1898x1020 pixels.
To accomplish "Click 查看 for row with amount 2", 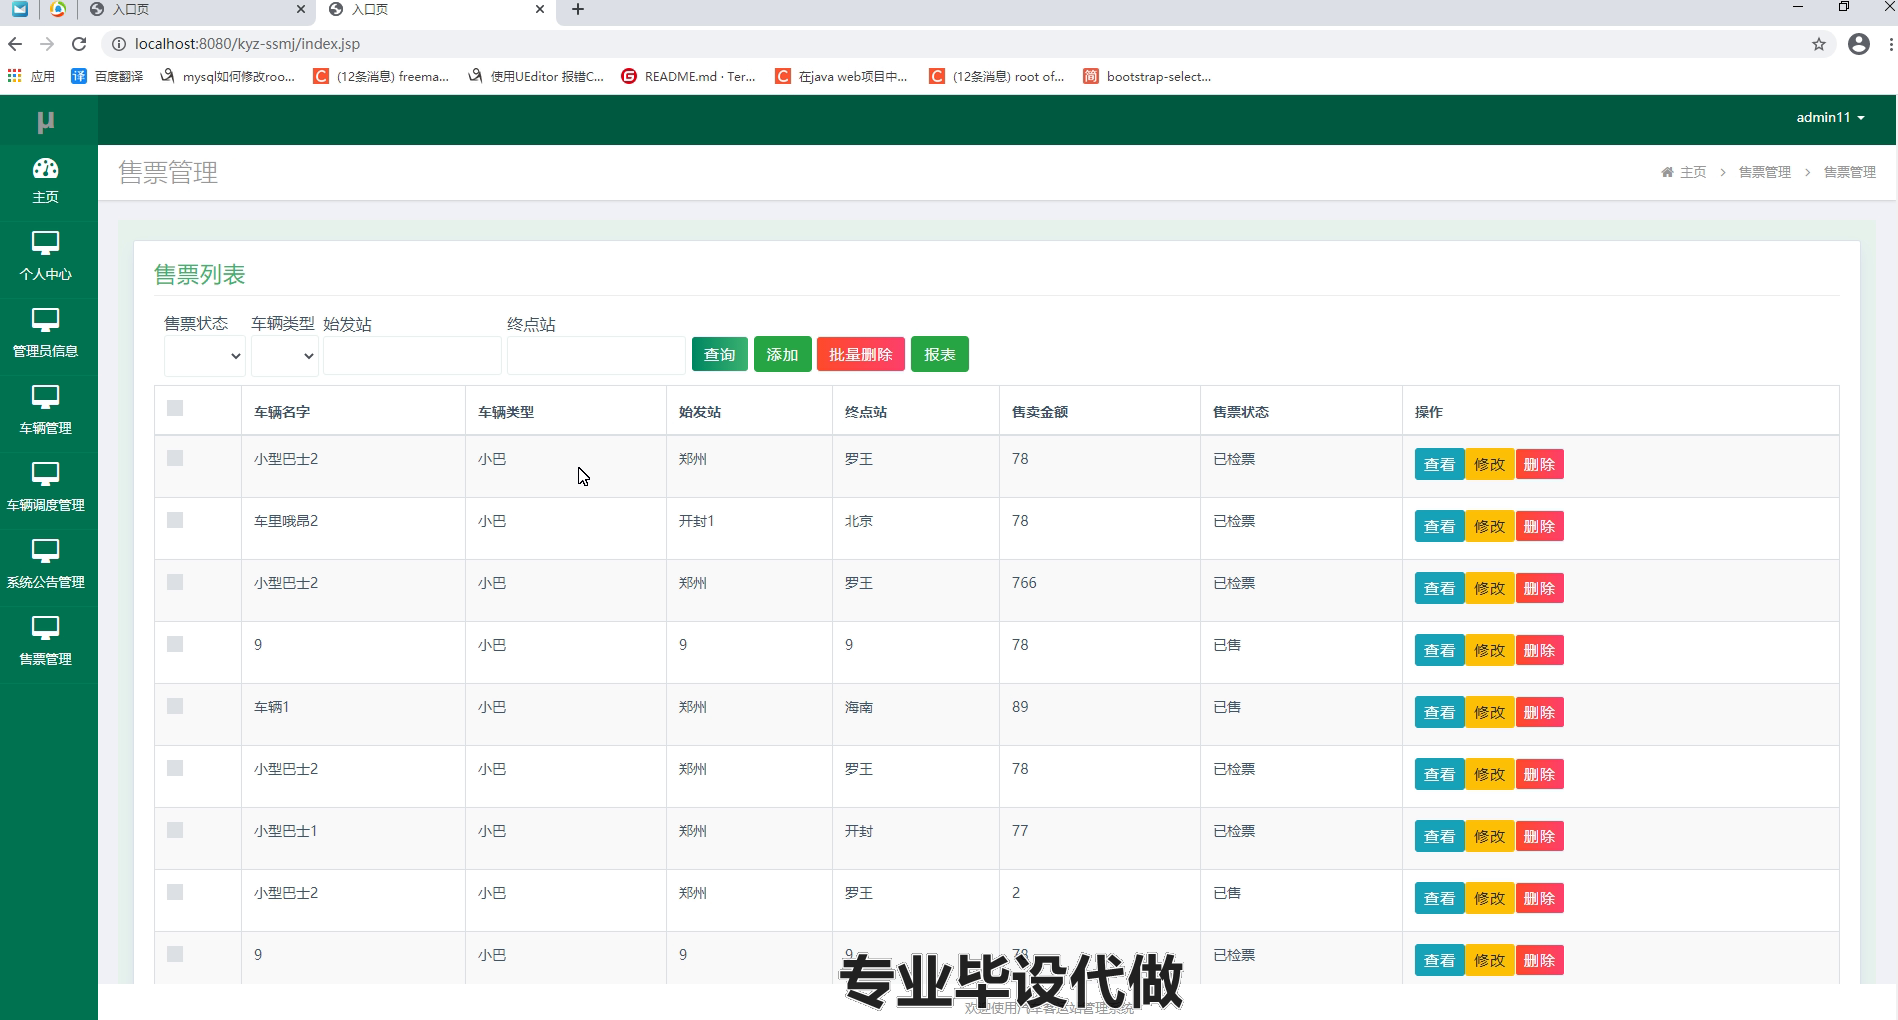I will 1440,898.
